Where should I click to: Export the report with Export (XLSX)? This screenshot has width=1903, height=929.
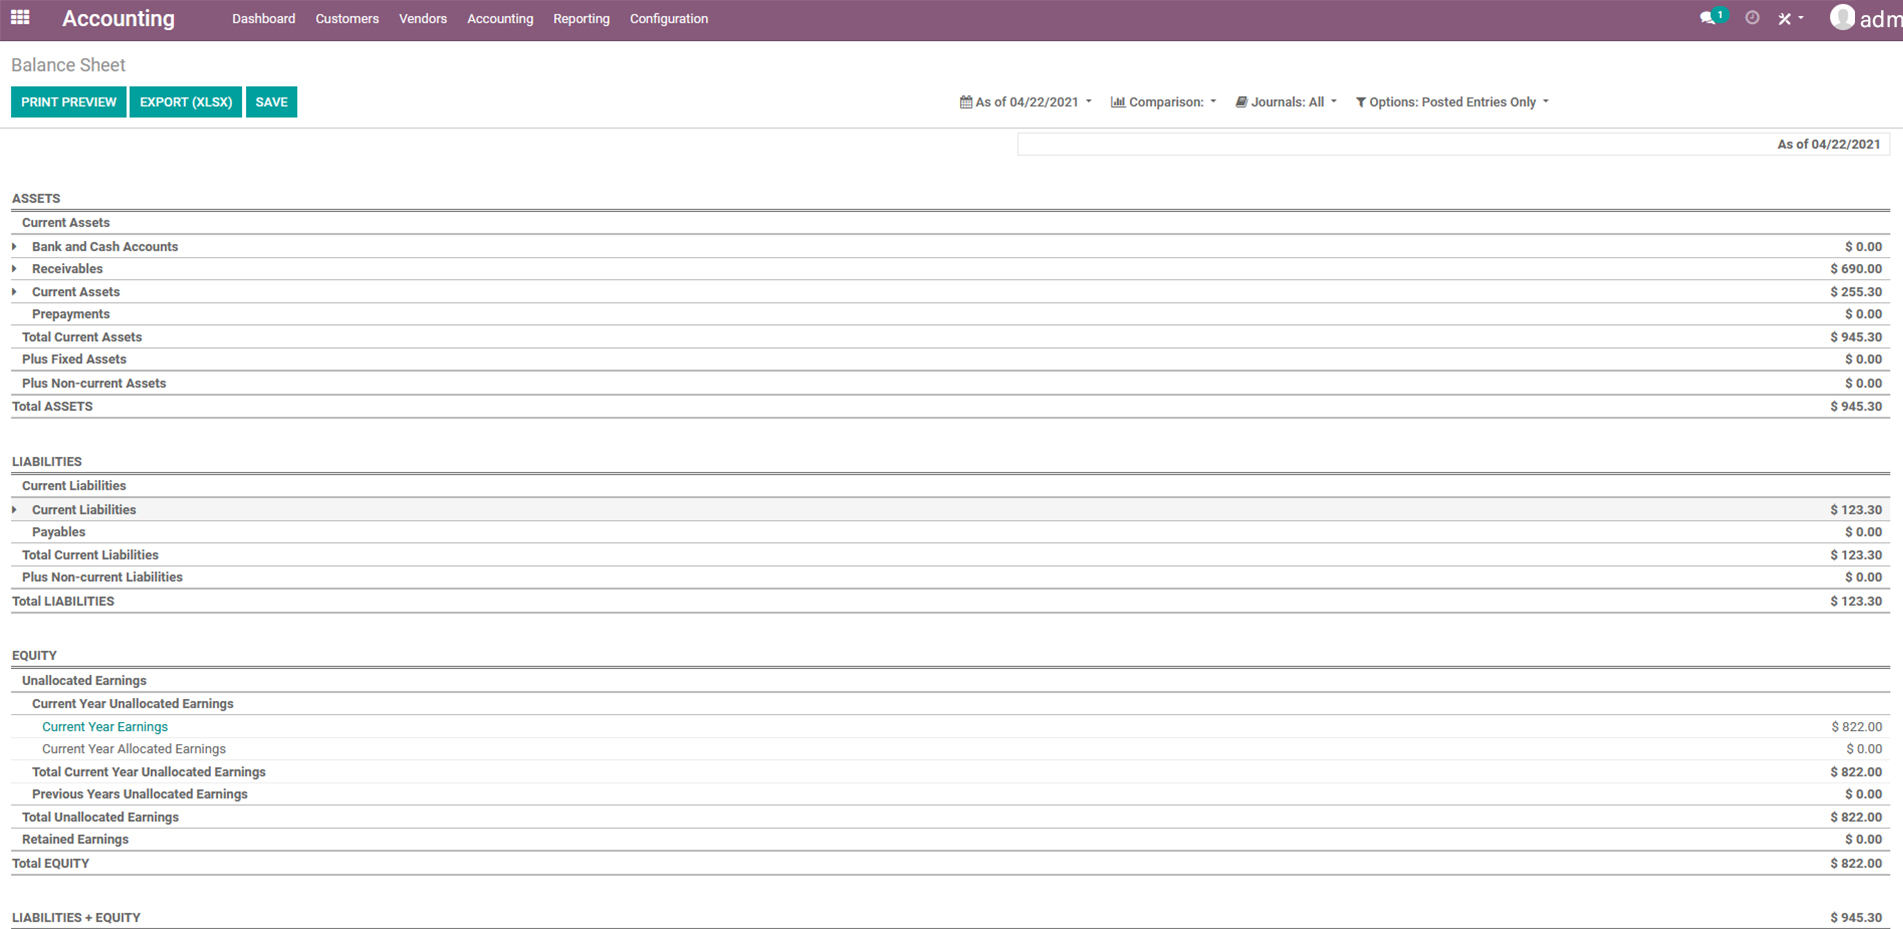coord(185,102)
